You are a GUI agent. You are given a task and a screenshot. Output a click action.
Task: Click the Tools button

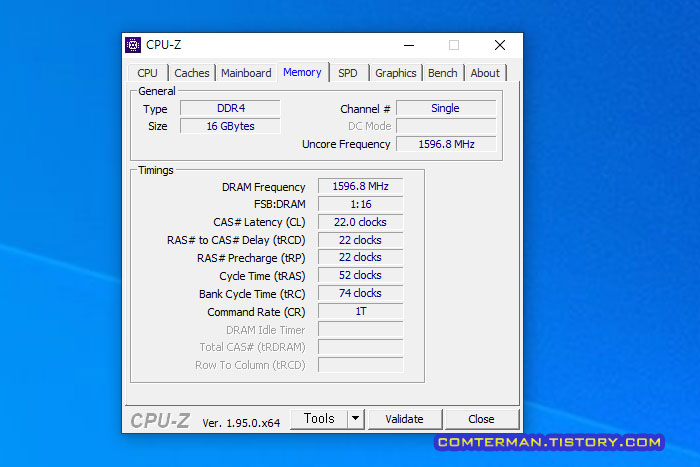319,419
